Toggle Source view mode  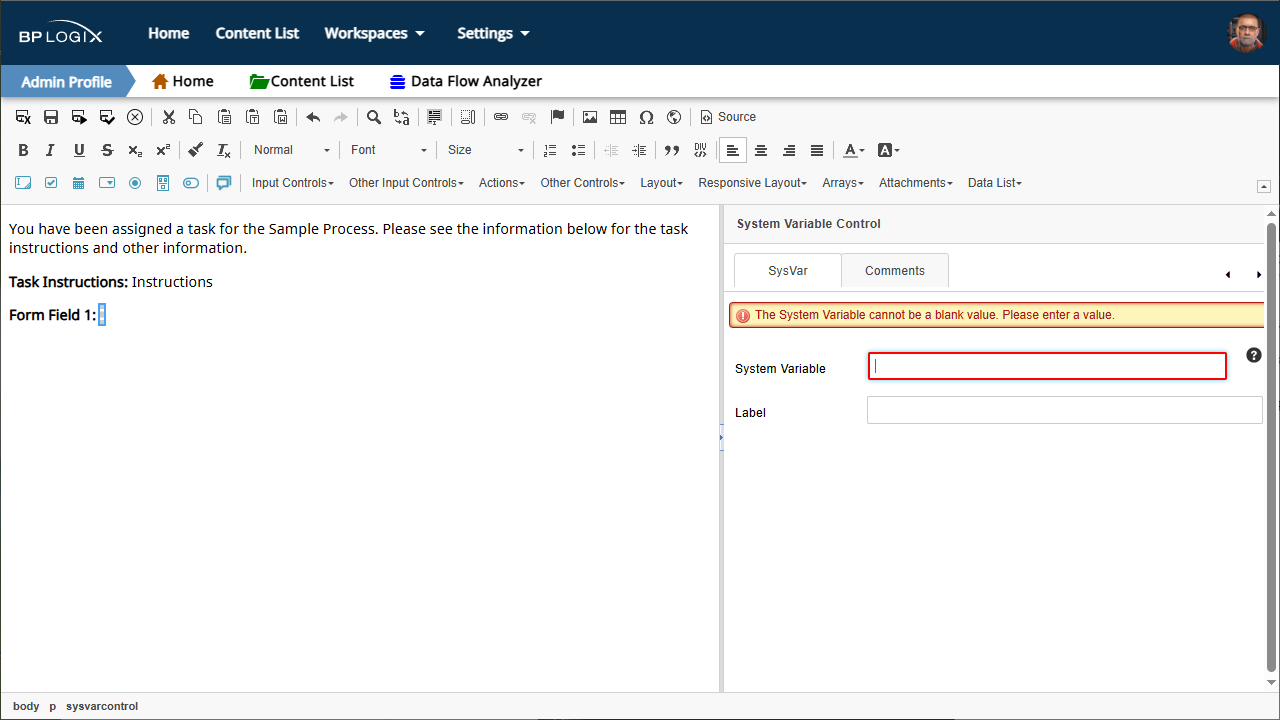pos(728,117)
